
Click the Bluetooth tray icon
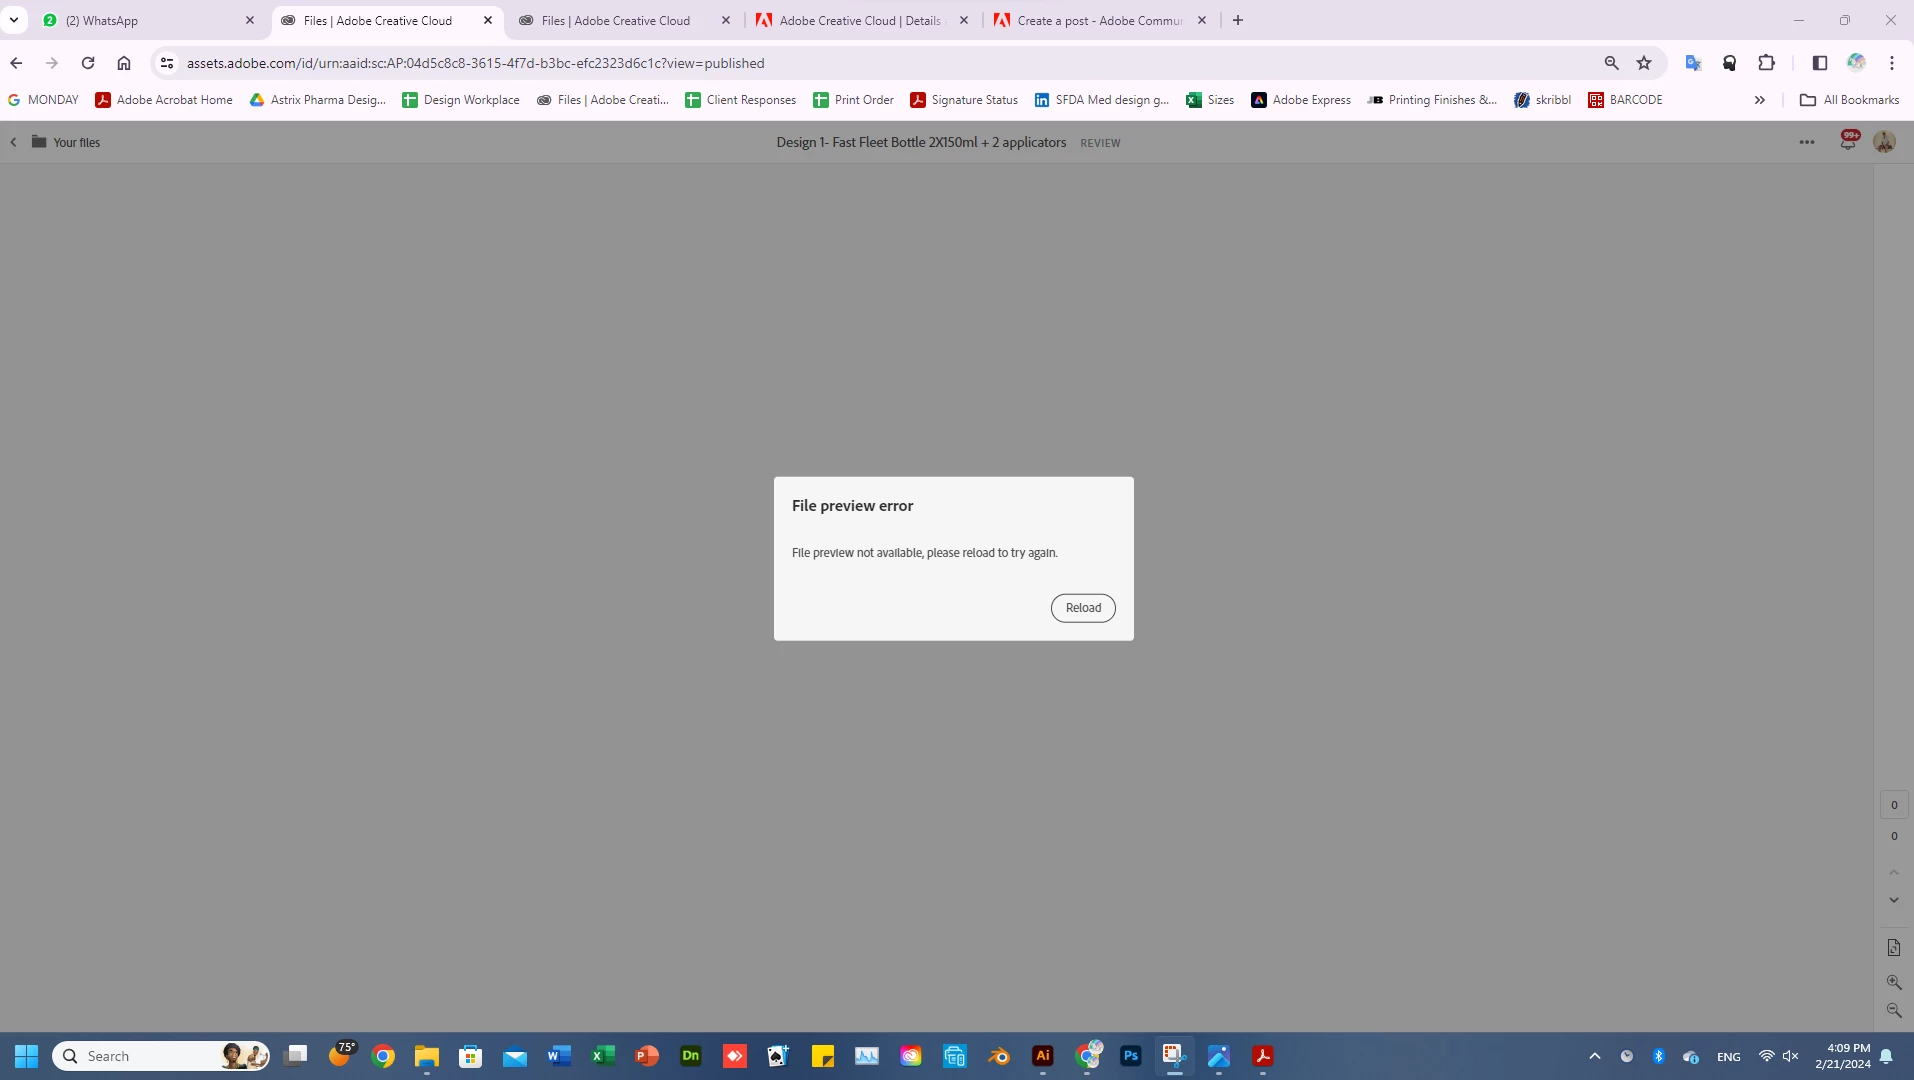[x=1658, y=1056]
